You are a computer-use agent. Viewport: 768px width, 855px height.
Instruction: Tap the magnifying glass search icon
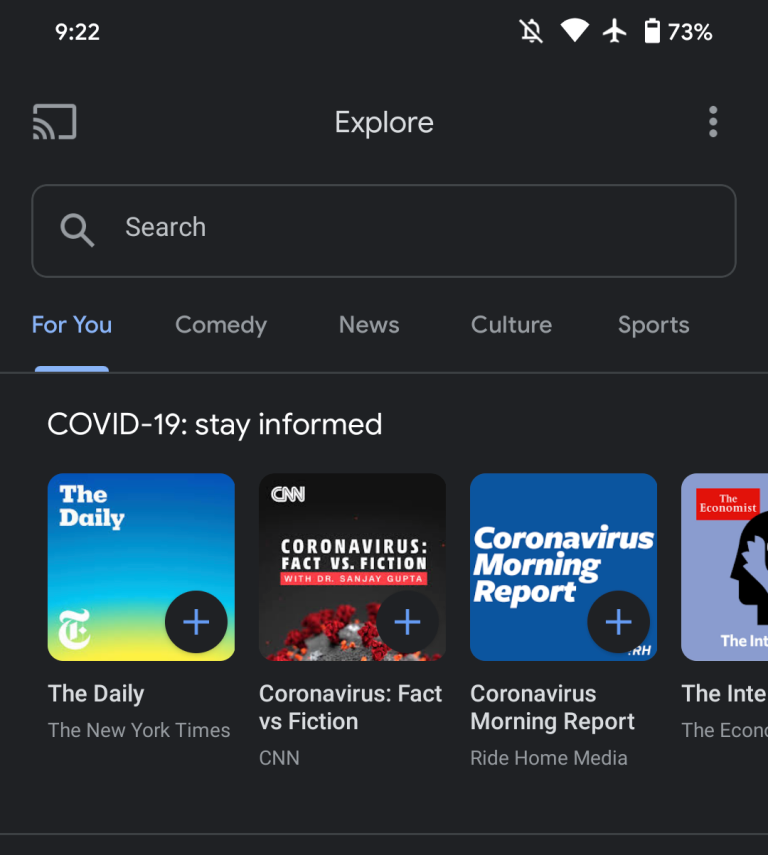click(x=77, y=230)
